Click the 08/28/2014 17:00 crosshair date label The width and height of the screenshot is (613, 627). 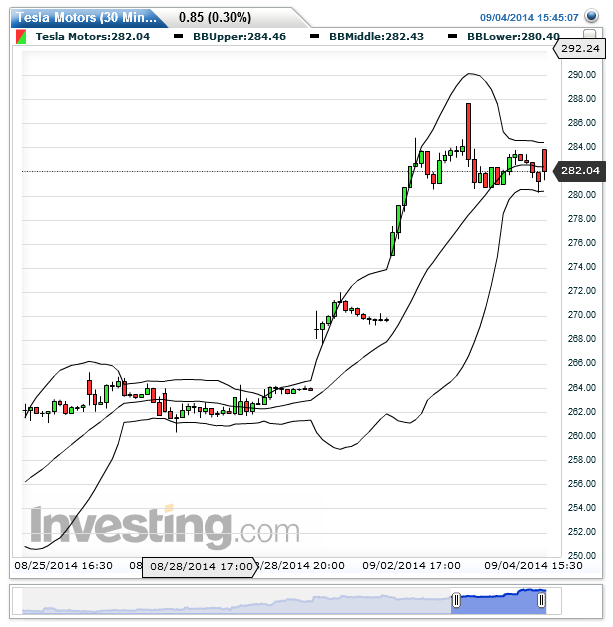(x=200, y=567)
